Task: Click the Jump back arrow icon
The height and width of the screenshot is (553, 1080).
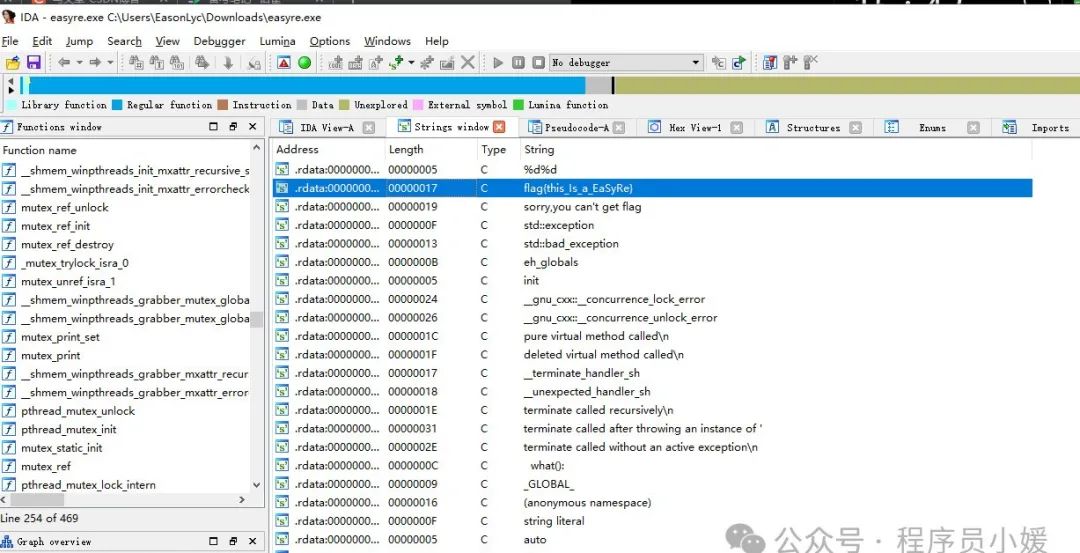Action: tap(64, 63)
